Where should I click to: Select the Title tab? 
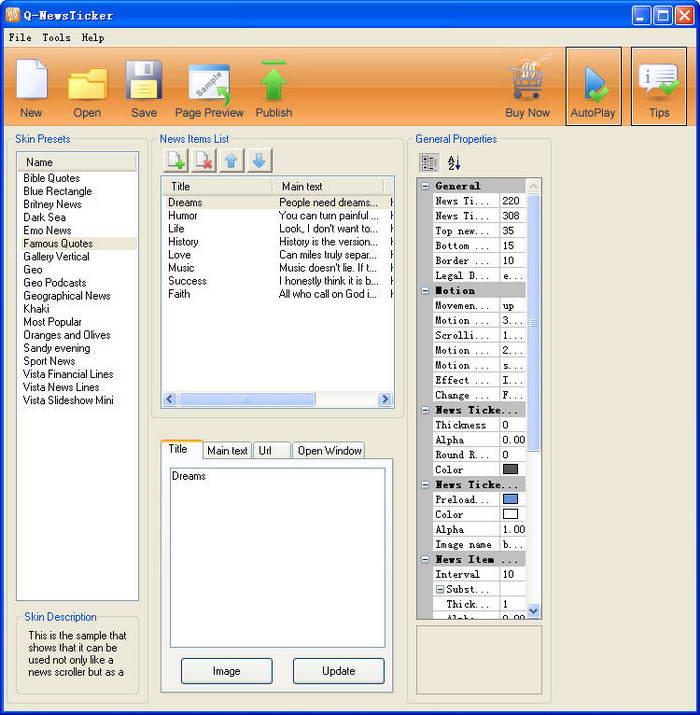click(181, 449)
